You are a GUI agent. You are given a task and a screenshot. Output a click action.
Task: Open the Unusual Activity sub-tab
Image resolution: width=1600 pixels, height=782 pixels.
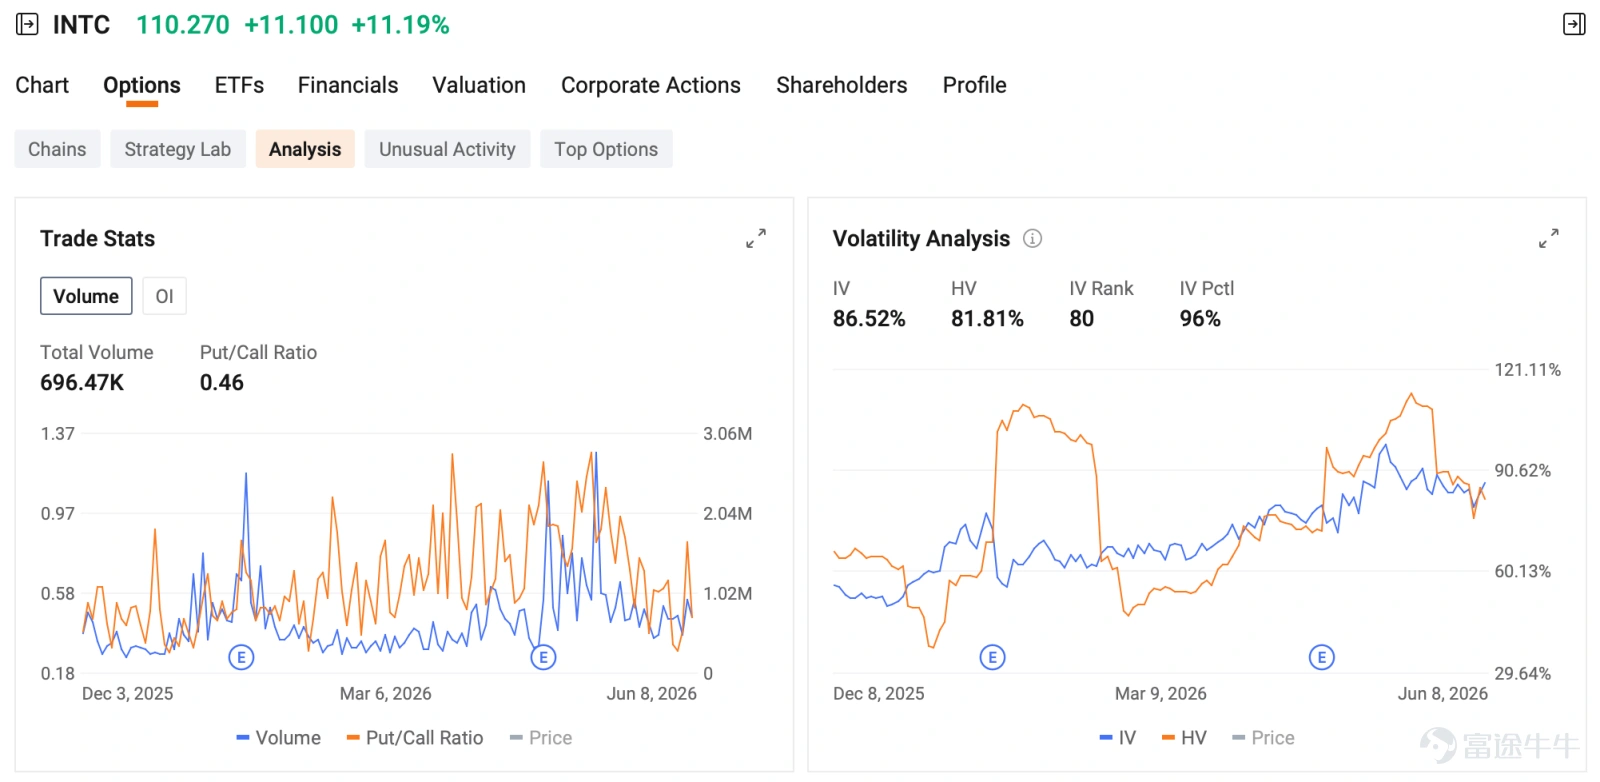[447, 149]
